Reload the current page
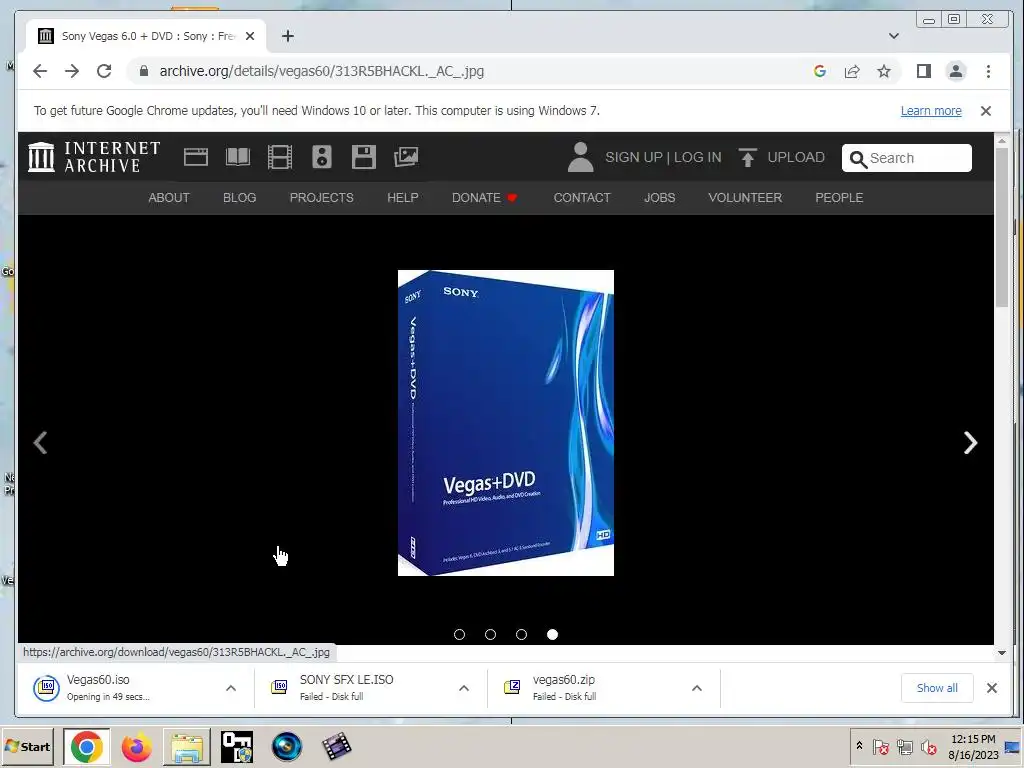 click(104, 71)
